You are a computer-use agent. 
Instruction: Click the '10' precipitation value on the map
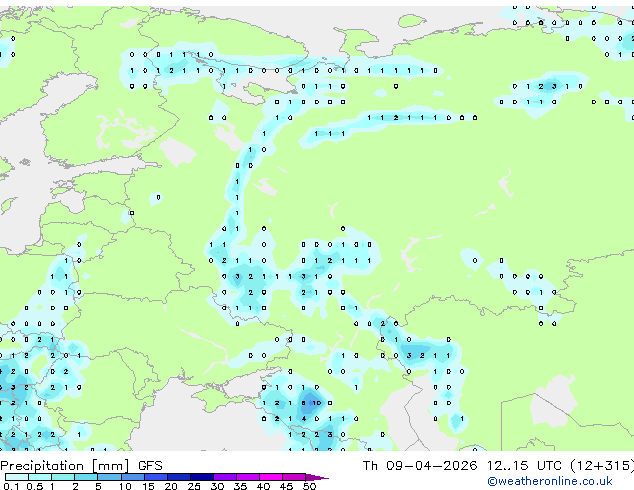click(x=317, y=403)
